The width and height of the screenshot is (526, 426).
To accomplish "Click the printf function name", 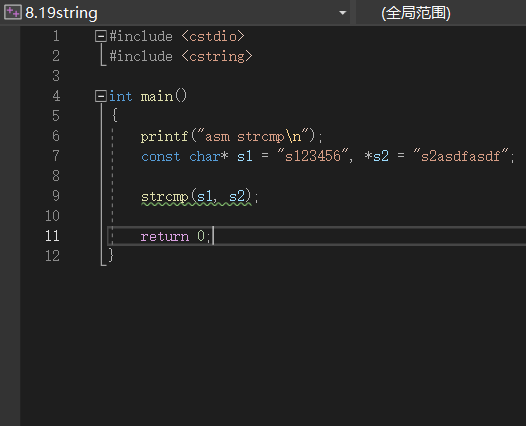I will (x=164, y=137).
